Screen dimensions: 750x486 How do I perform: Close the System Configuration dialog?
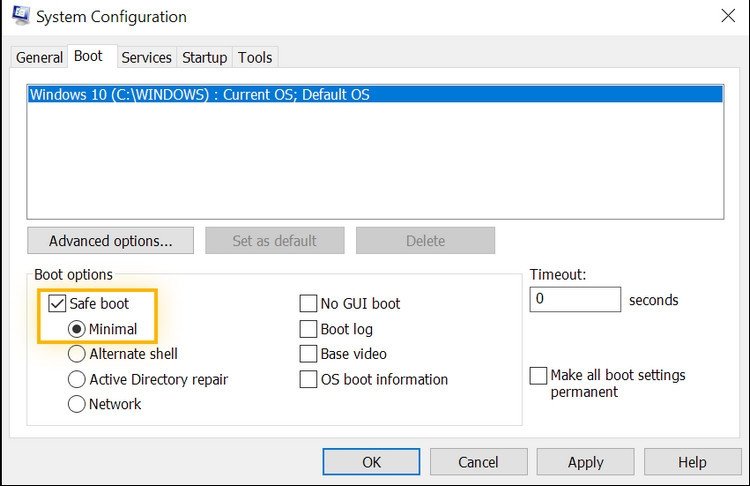coord(726,16)
